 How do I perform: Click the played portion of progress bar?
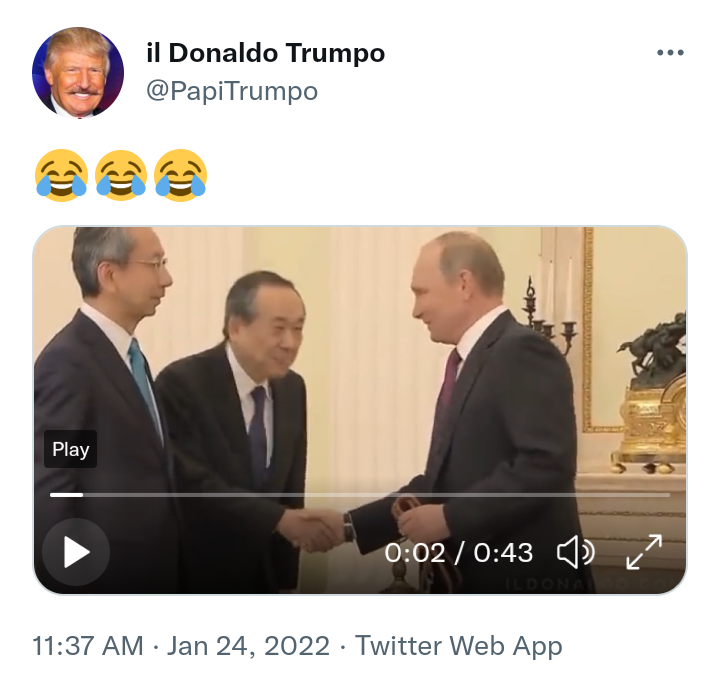point(66,495)
